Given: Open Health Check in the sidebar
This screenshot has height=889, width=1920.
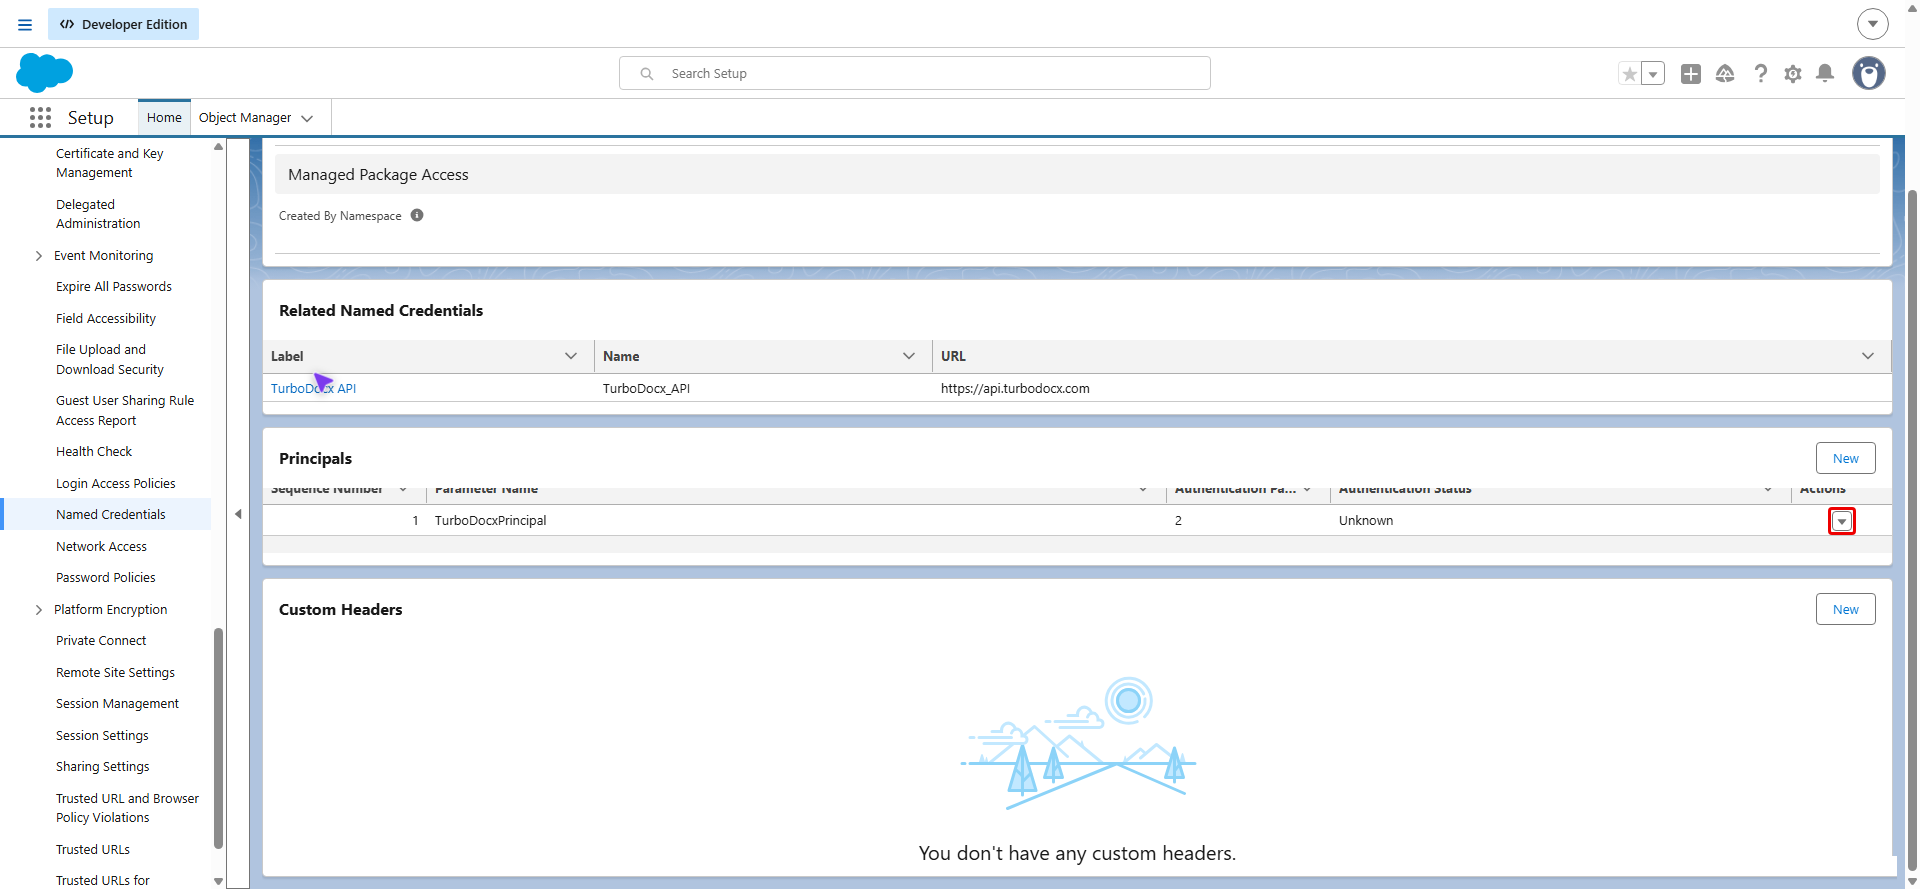Looking at the screenshot, I should 94,451.
